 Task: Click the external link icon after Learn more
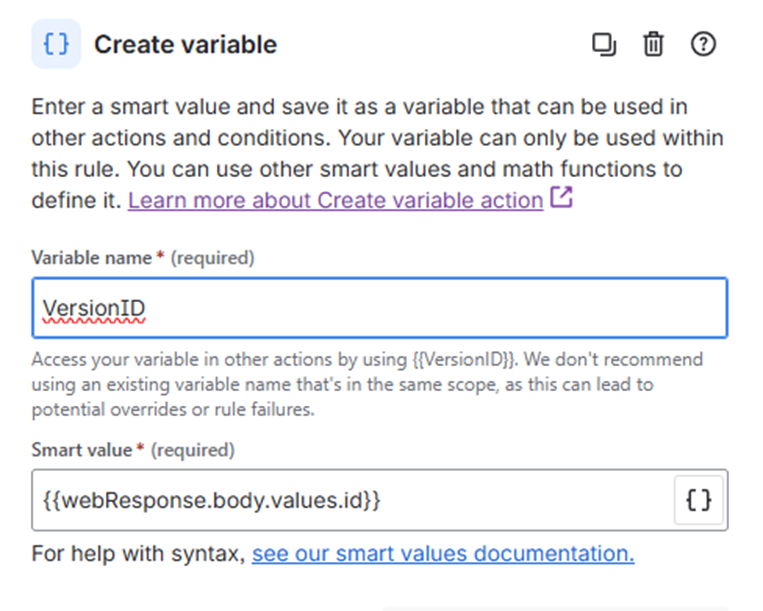click(562, 199)
